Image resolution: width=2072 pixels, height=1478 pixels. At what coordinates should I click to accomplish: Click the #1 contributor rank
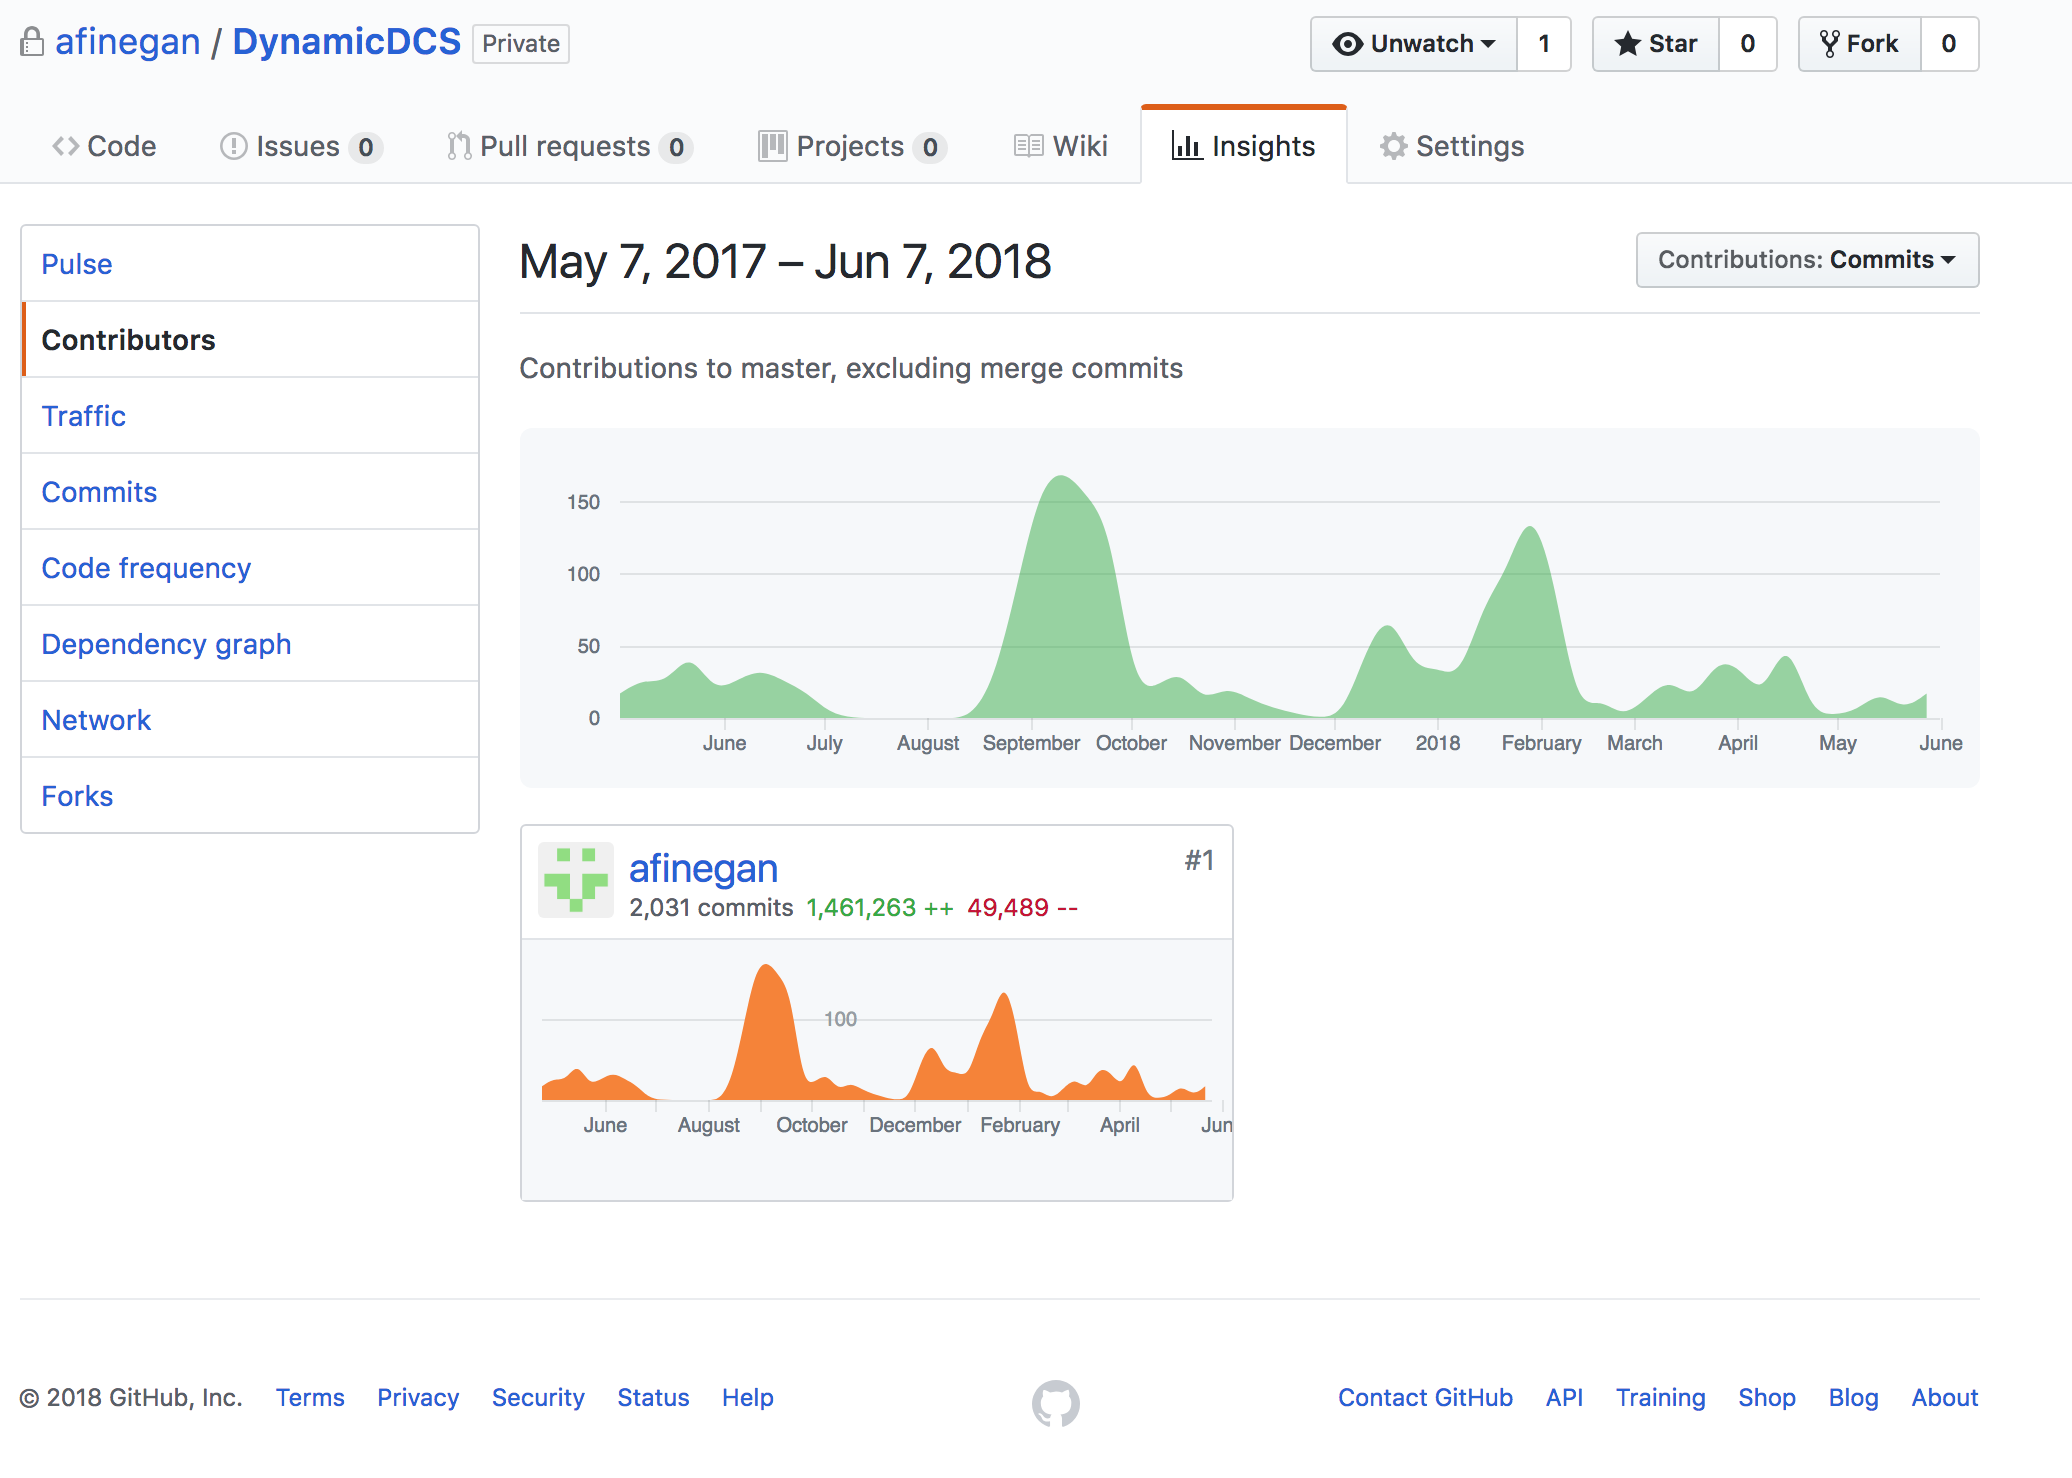1199,860
